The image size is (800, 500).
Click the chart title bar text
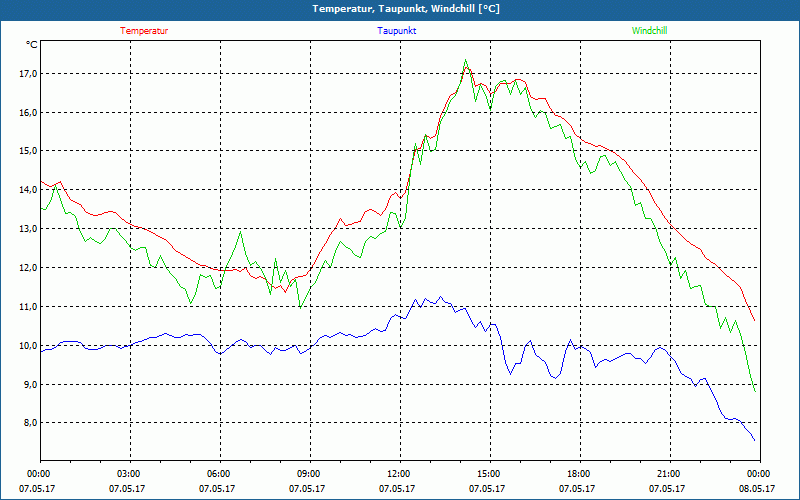[405, 9]
